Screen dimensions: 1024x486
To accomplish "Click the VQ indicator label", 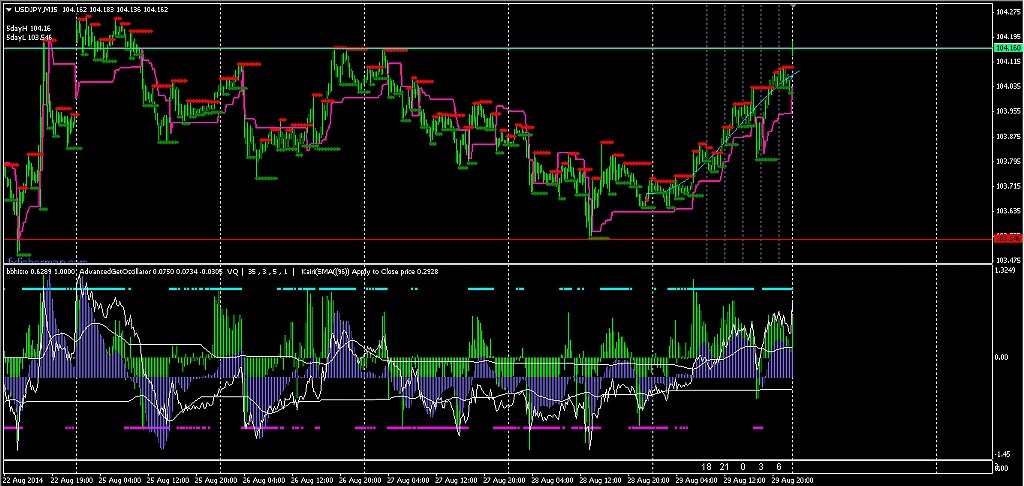I will [x=233, y=270].
